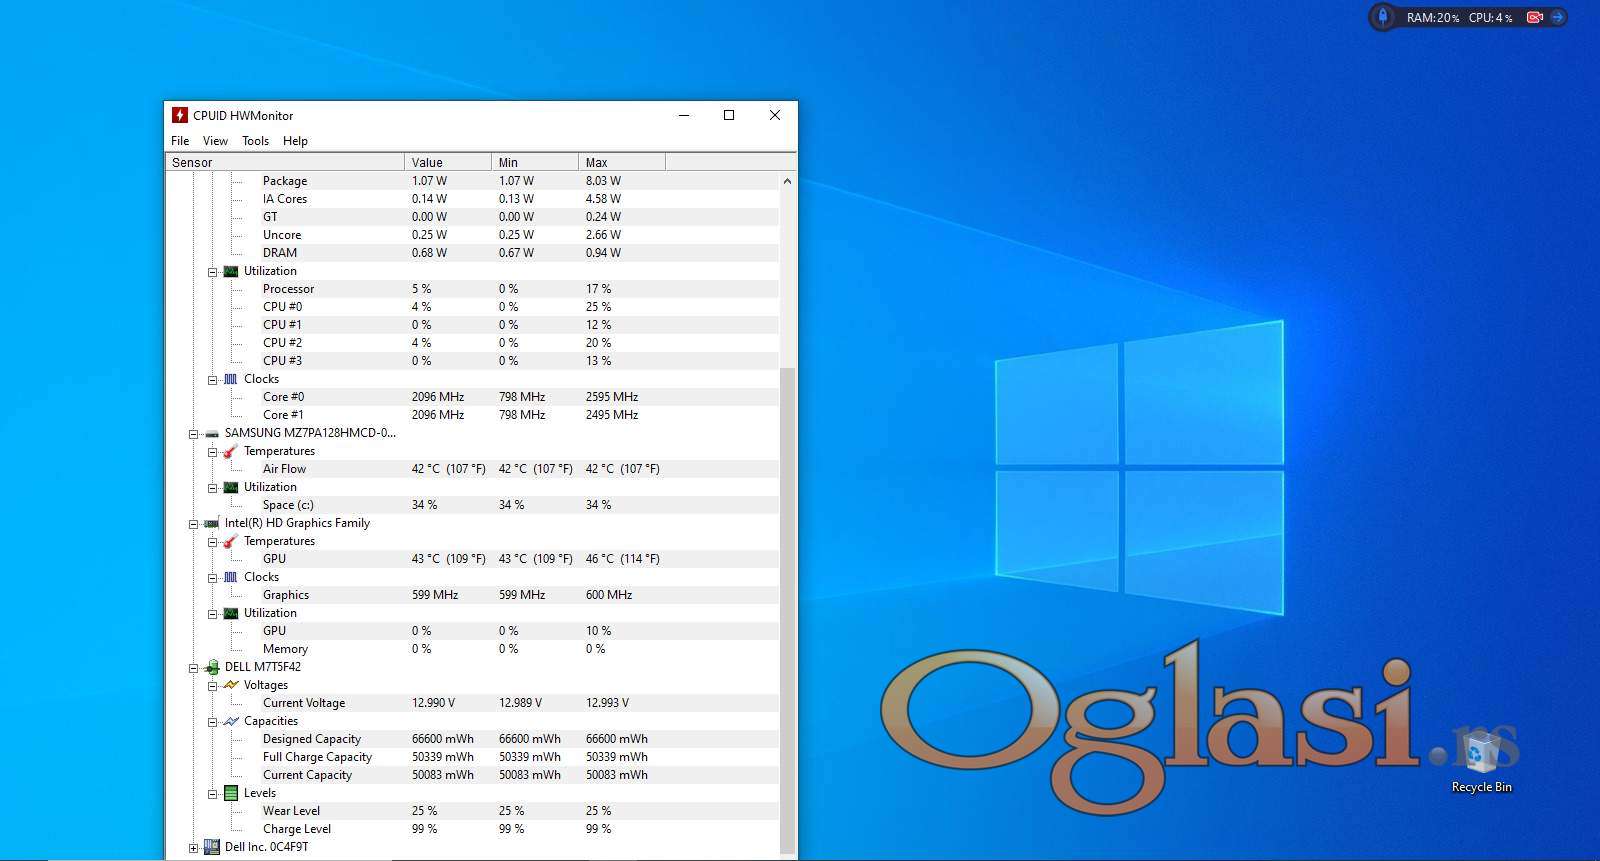Click the red camera icon in the widget
This screenshot has width=1600, height=861.
click(x=1535, y=17)
